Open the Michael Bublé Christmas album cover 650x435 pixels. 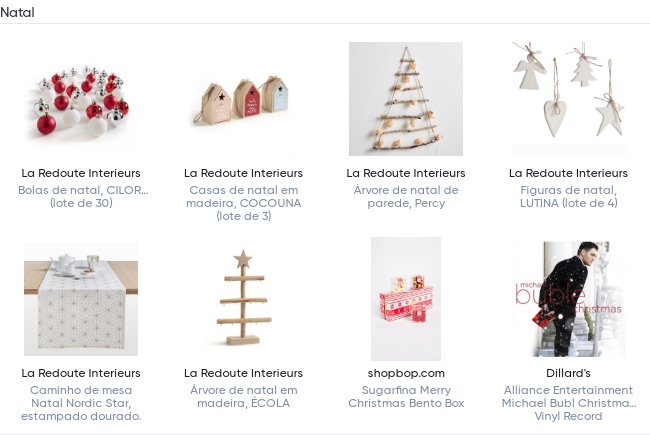(568, 299)
